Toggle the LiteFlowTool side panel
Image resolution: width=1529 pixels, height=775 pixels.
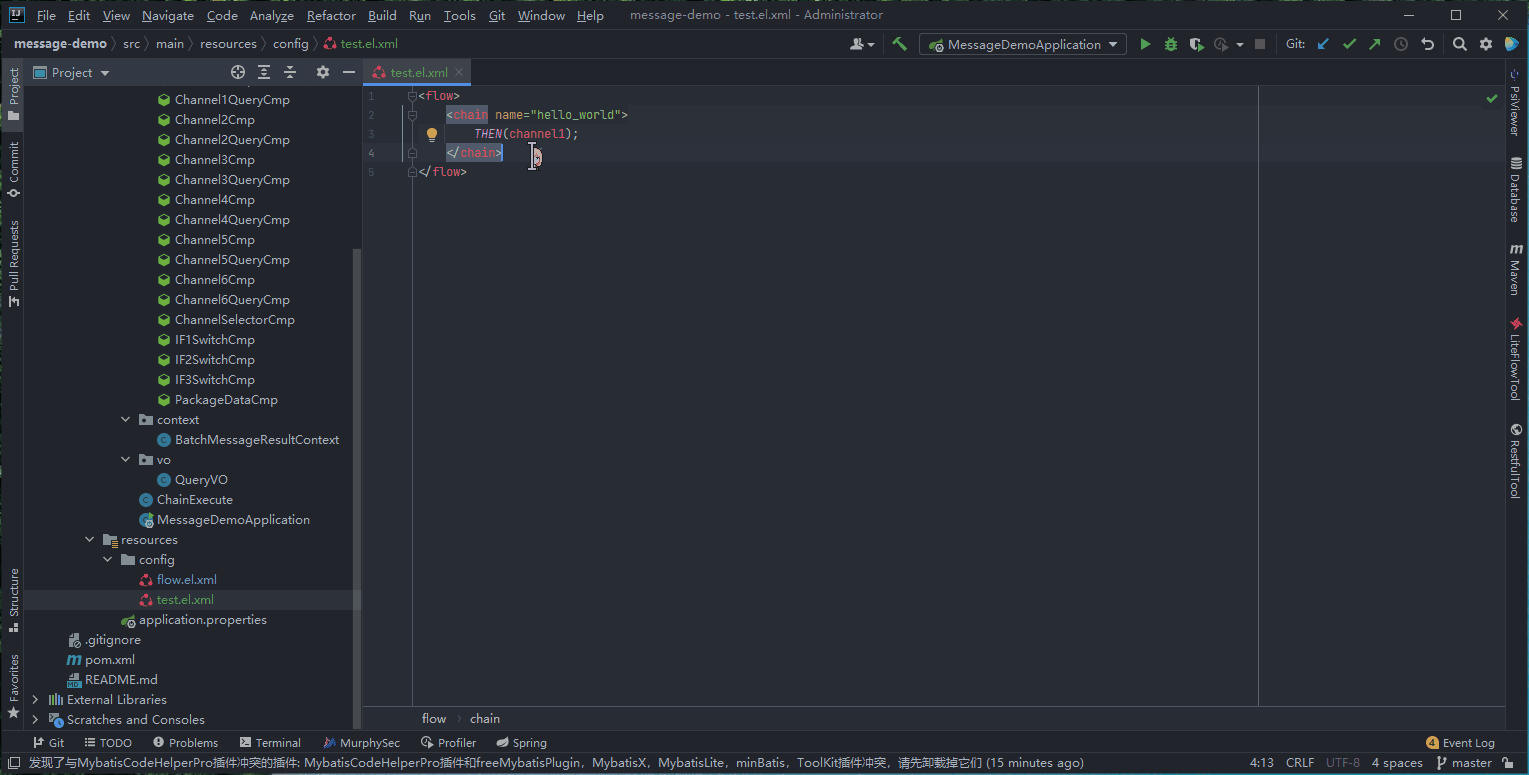[x=1516, y=358]
